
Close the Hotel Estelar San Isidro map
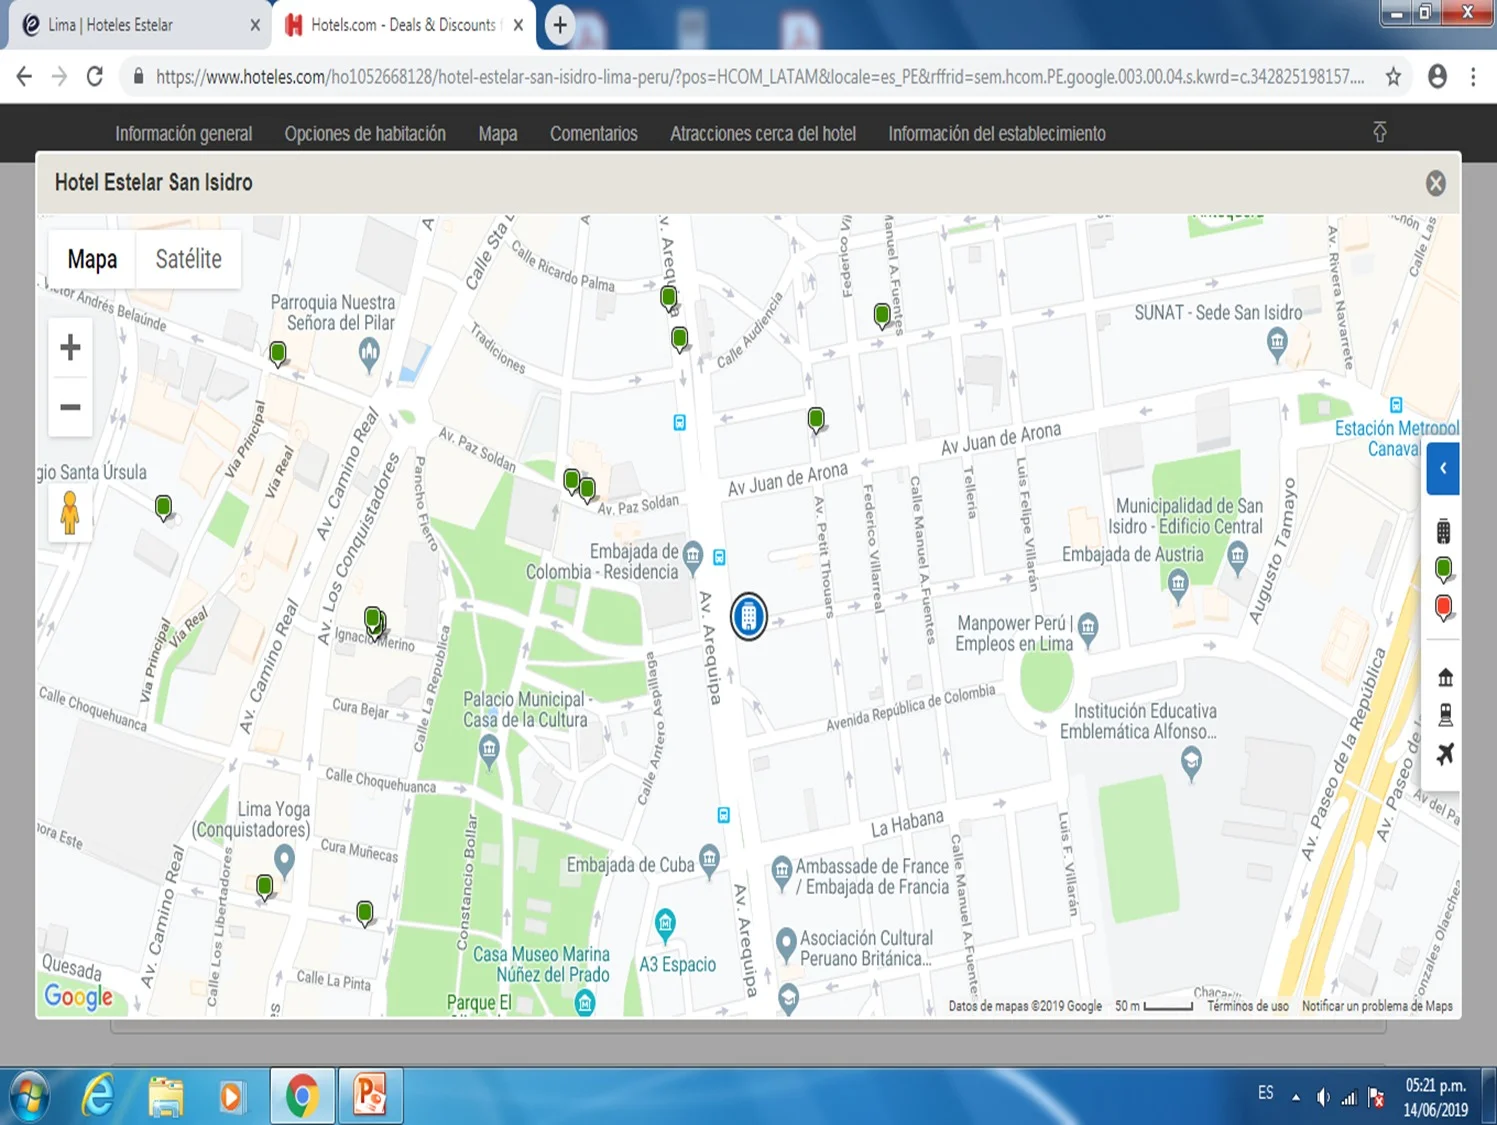point(1435,183)
